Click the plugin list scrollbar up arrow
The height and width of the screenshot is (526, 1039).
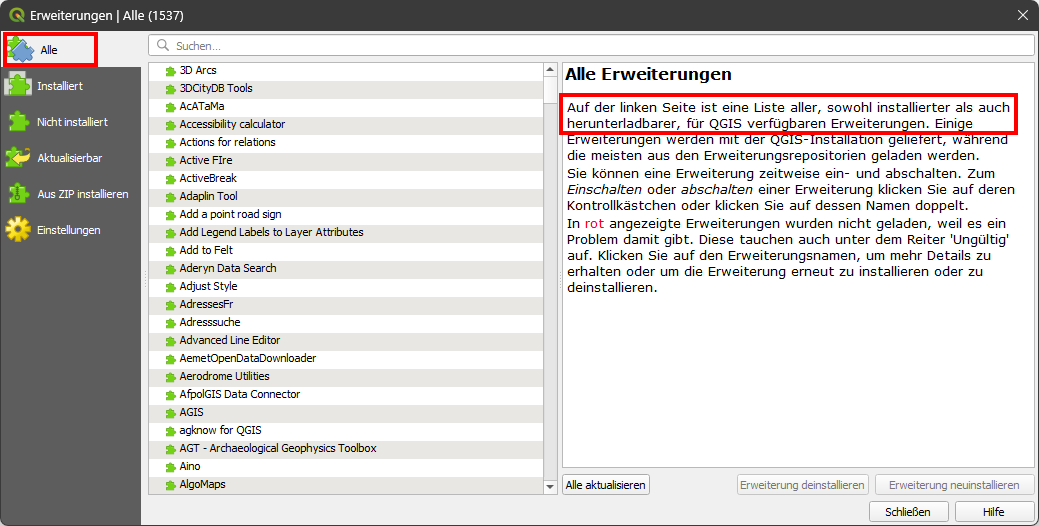pyautogui.click(x=550, y=70)
